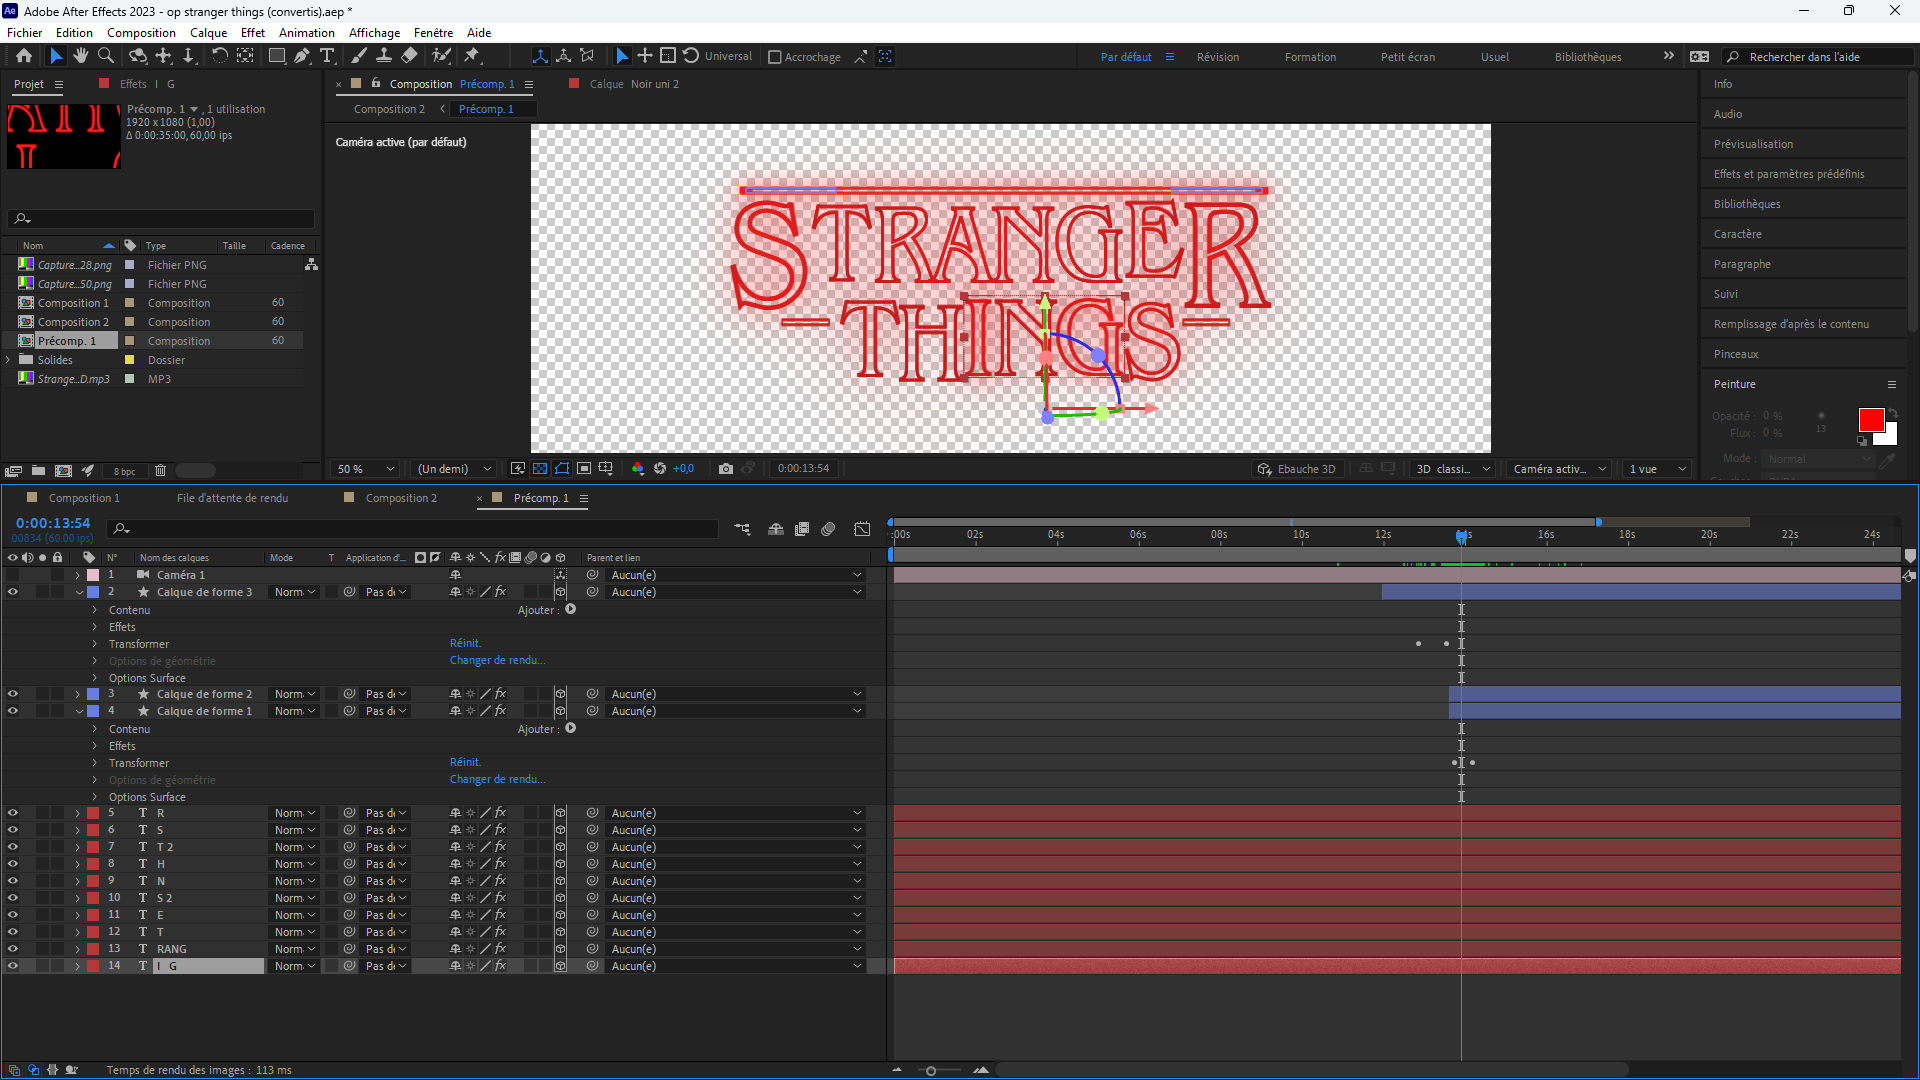Screen dimensions: 1920x1080
Task: Click Changer de rendu link for layer 2
Action: [x=497, y=660]
